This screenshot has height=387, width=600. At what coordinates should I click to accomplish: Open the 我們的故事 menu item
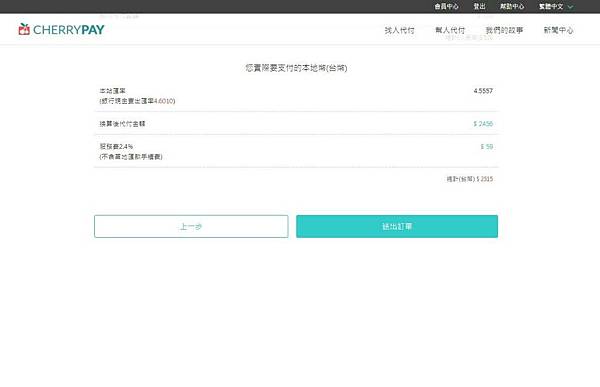[504, 30]
